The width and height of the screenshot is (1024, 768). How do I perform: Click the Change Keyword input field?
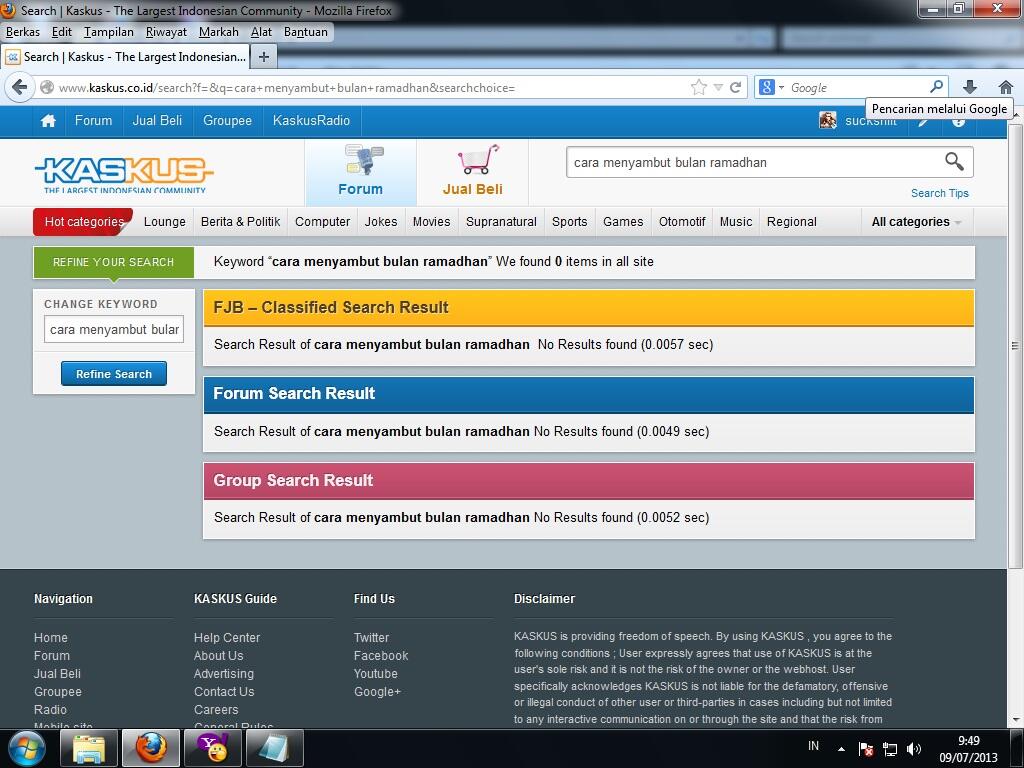pos(114,329)
